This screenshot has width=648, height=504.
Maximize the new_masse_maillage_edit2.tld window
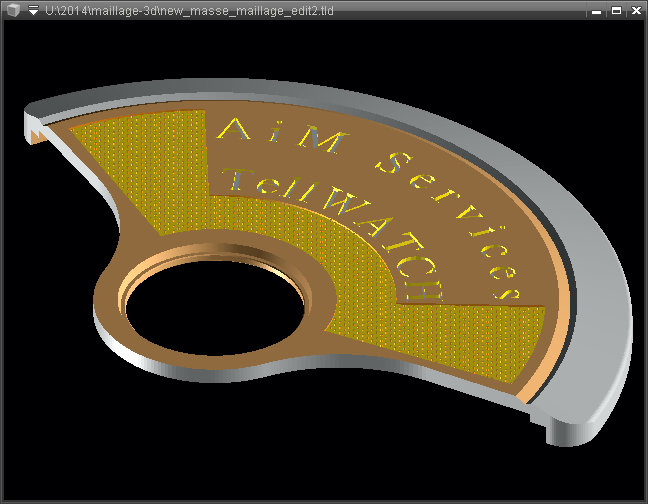point(616,11)
